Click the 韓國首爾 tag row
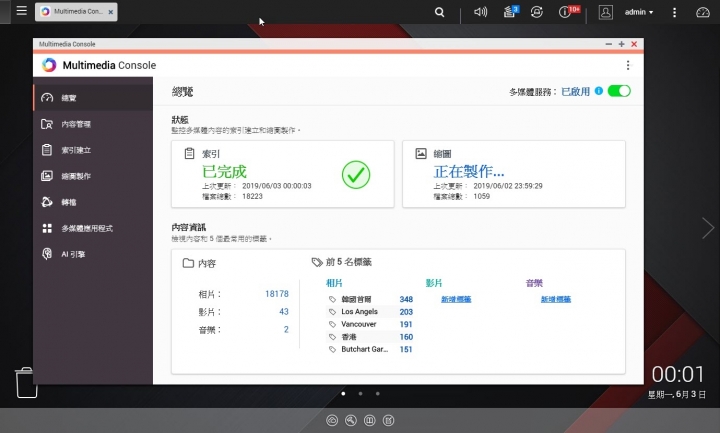Screen dimensions: 720x433 (370, 299)
